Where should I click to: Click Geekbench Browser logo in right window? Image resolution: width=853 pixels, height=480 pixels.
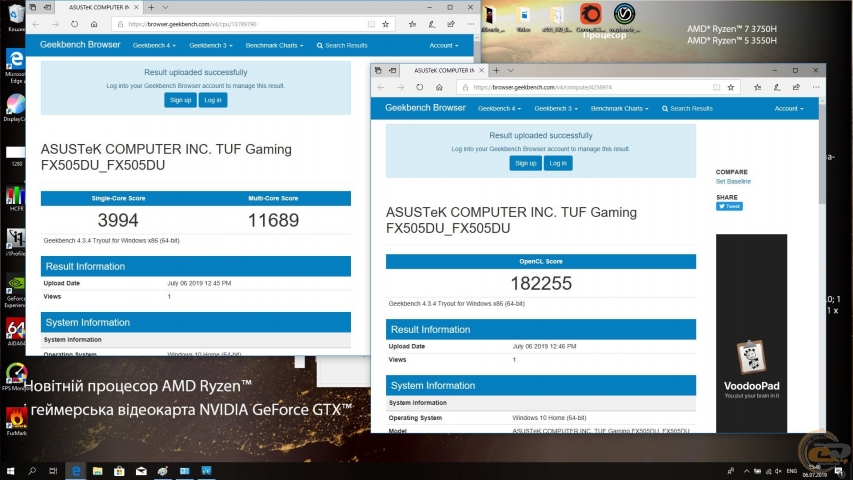(425, 108)
